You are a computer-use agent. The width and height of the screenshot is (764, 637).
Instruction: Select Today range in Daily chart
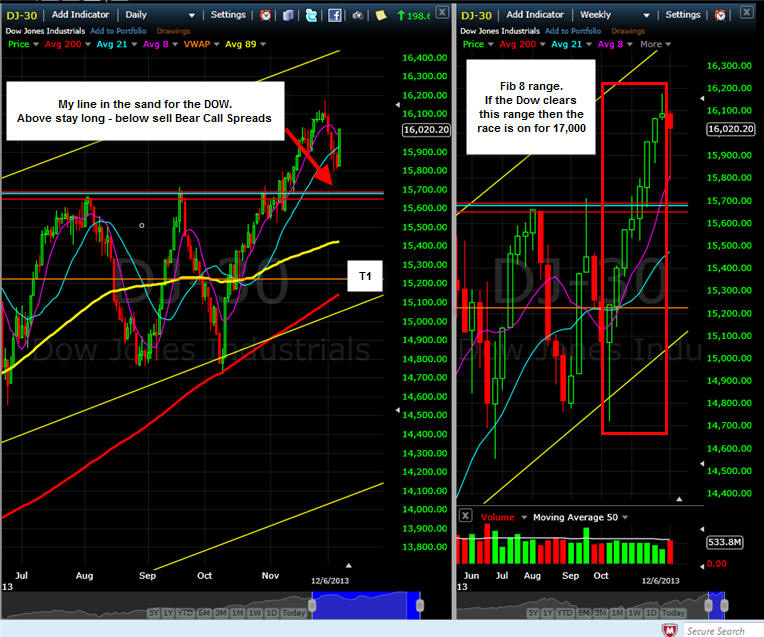(x=294, y=613)
